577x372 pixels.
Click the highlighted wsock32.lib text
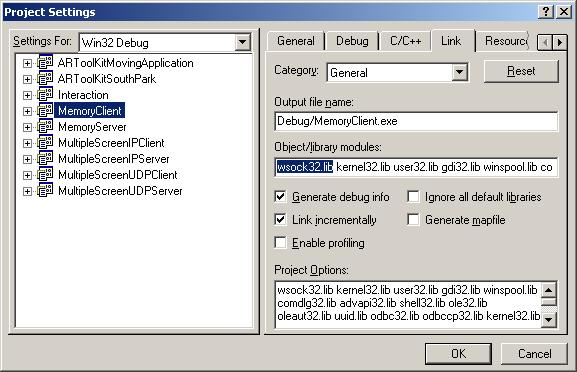click(305, 167)
